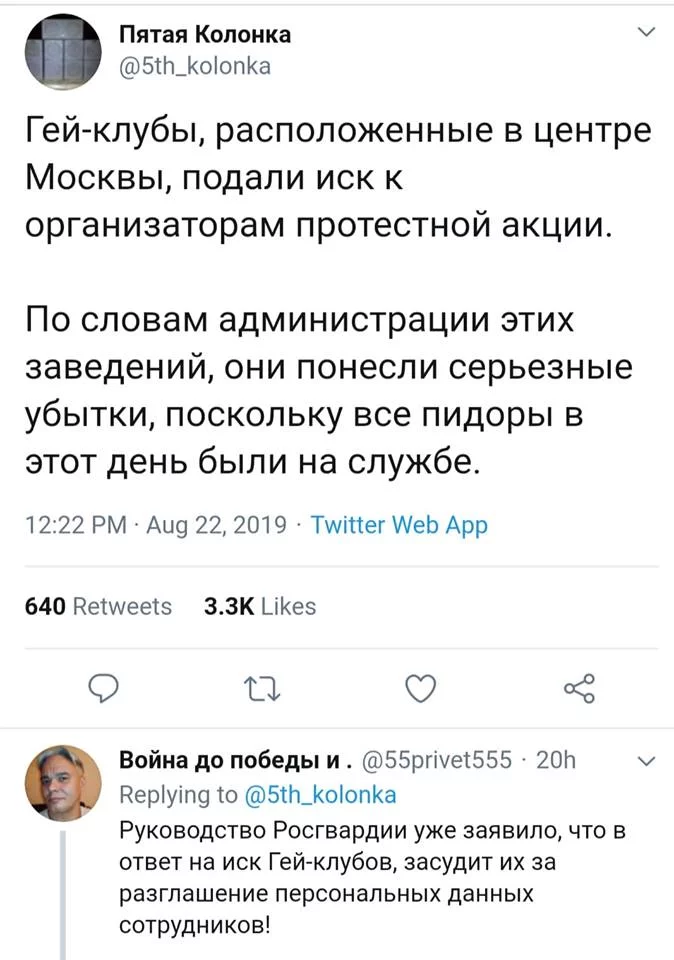Viewport: 674px width, 960px height.
Task: View the 3.3K Likes list
Action: click(259, 606)
